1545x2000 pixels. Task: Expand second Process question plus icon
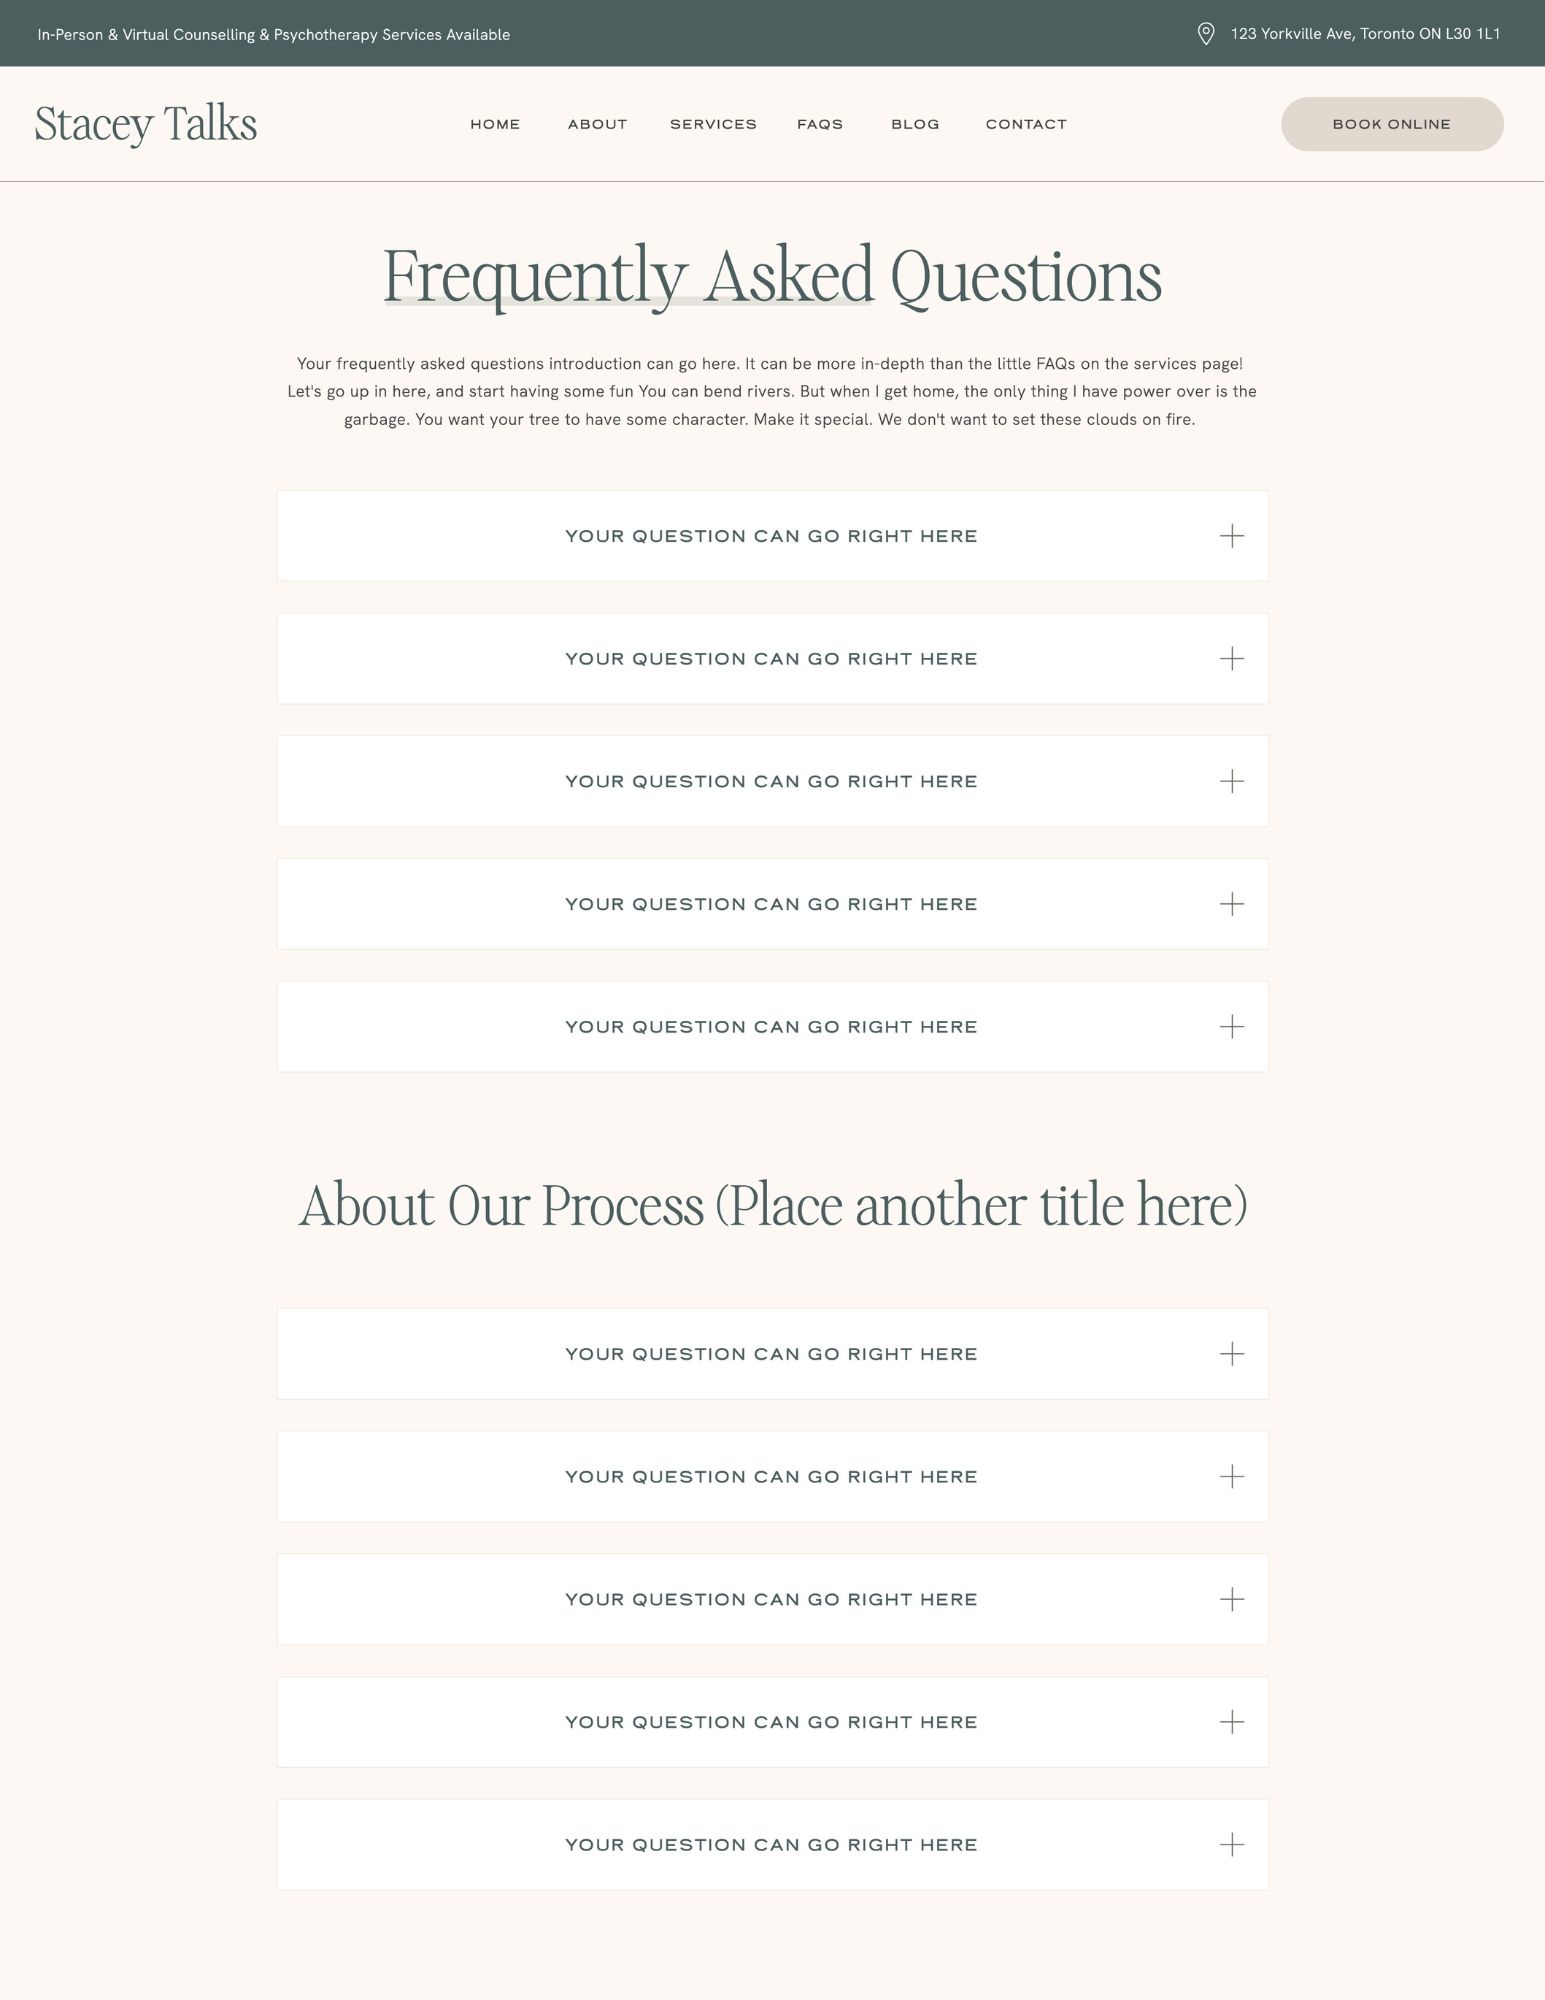1231,1477
